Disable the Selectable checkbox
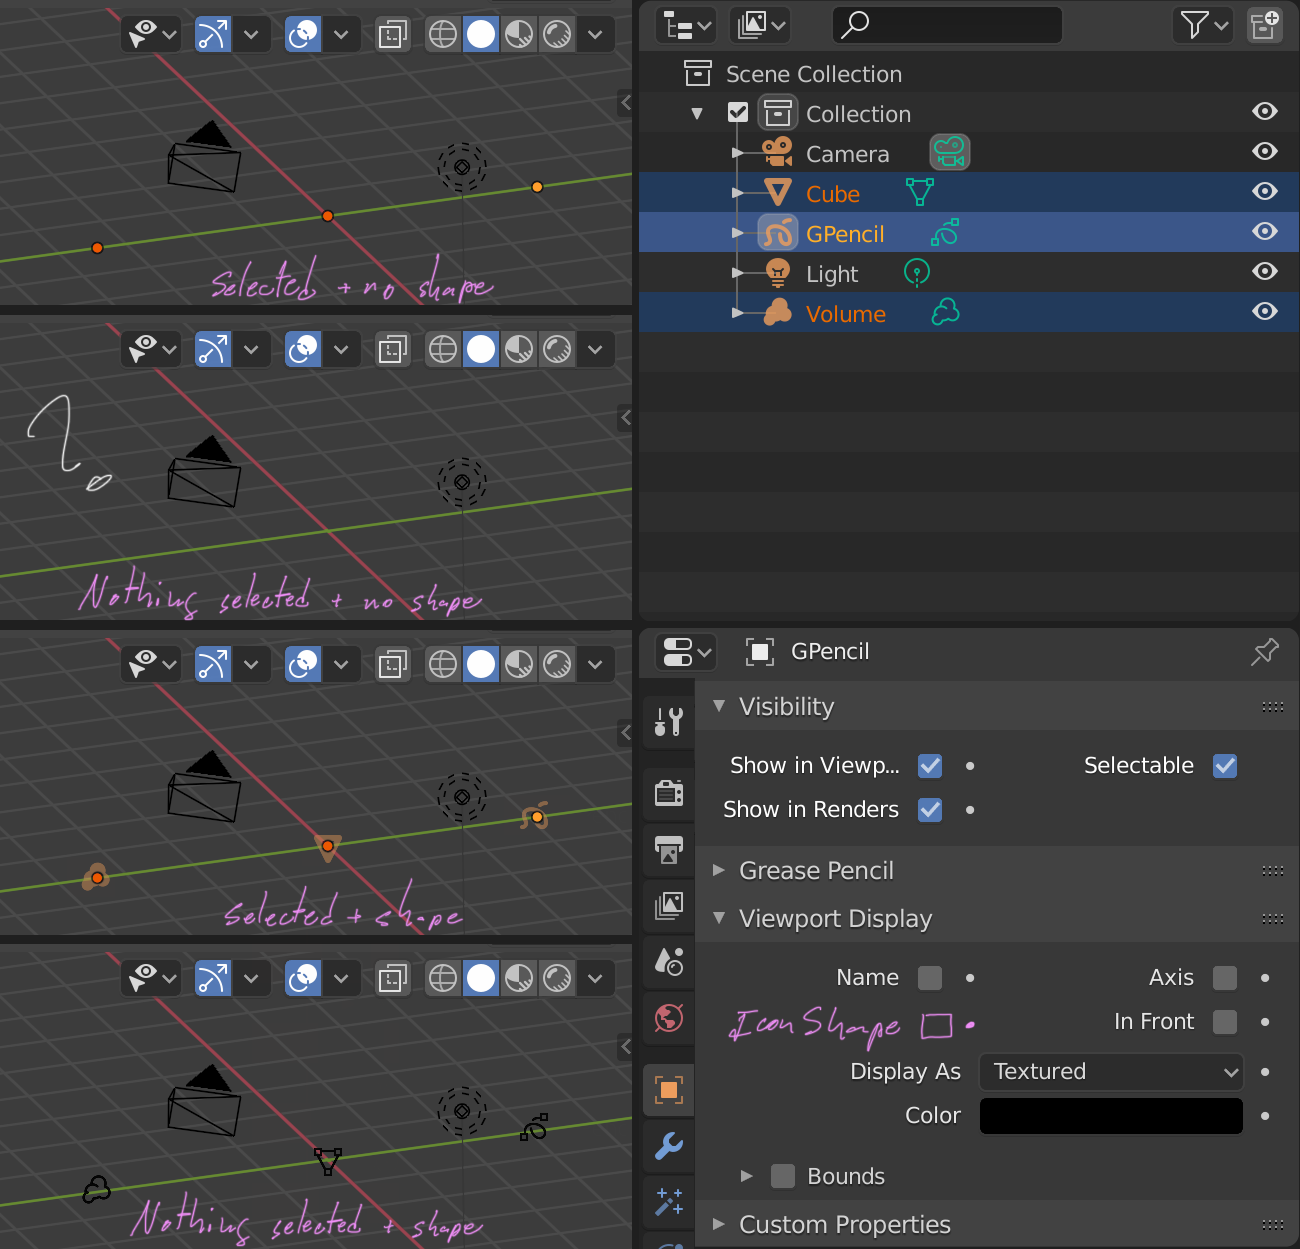This screenshot has width=1300, height=1249. pos(1225,766)
